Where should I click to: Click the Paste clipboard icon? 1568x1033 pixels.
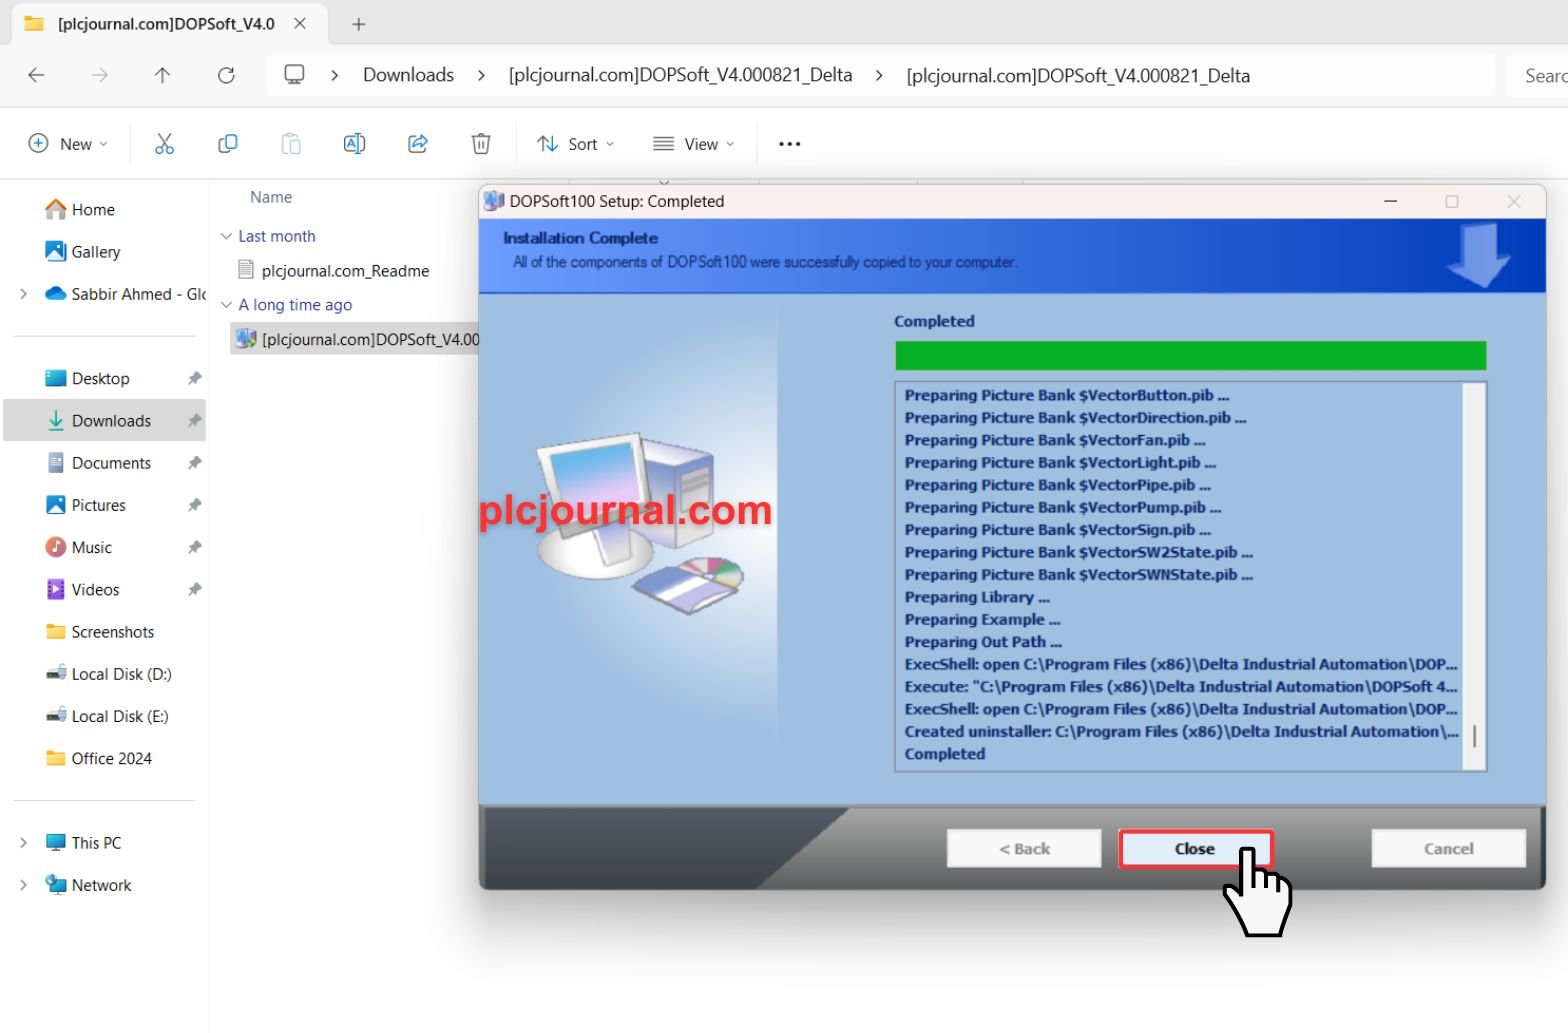tap(291, 144)
